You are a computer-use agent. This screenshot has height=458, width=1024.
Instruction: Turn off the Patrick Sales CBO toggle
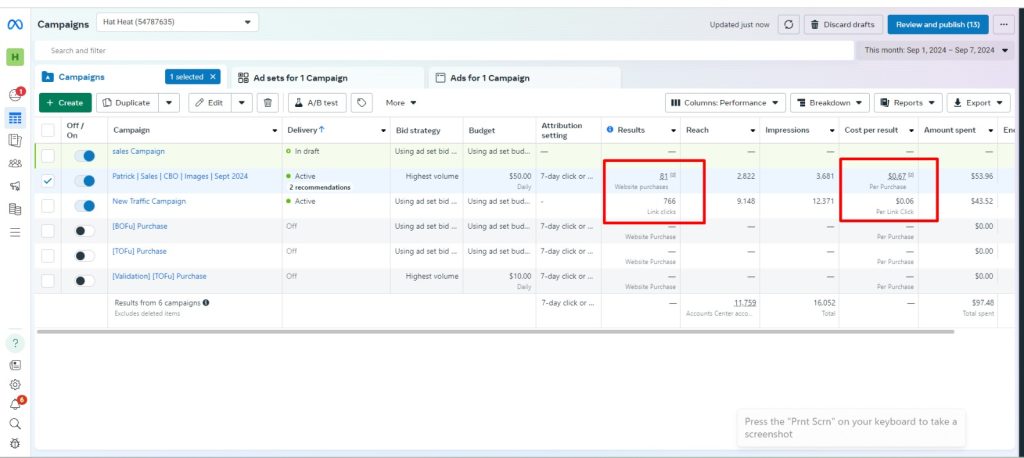click(x=84, y=181)
